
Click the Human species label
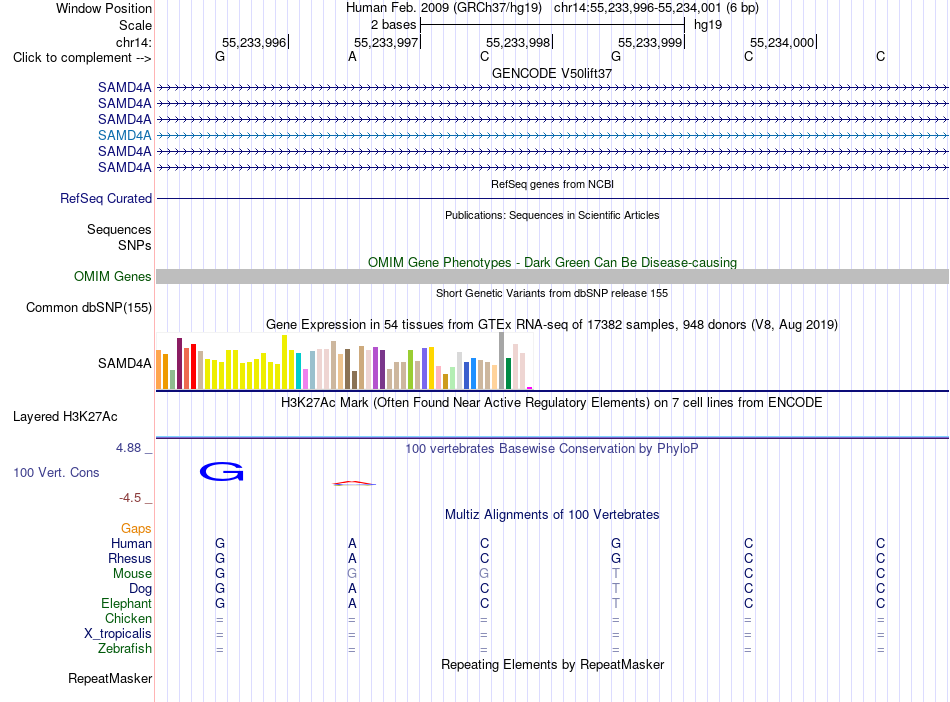pyautogui.click(x=131, y=543)
